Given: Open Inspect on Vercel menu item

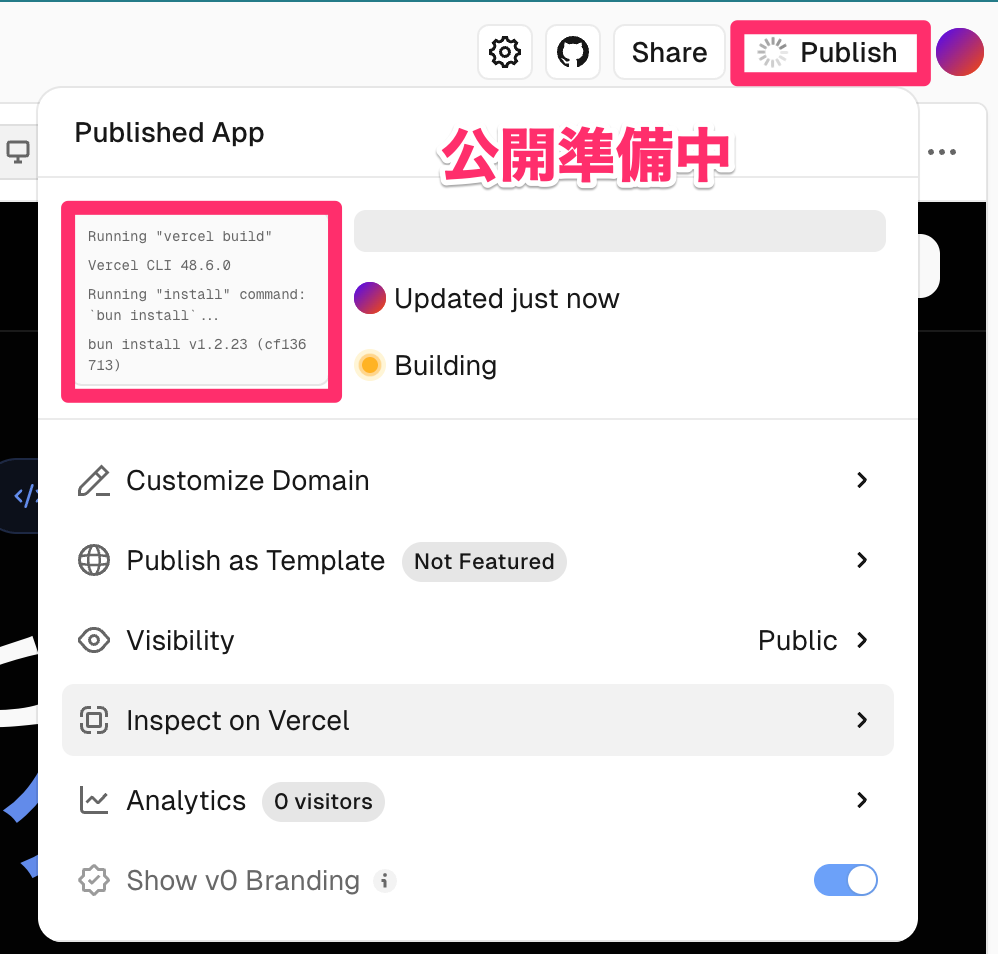Looking at the screenshot, I should (478, 720).
